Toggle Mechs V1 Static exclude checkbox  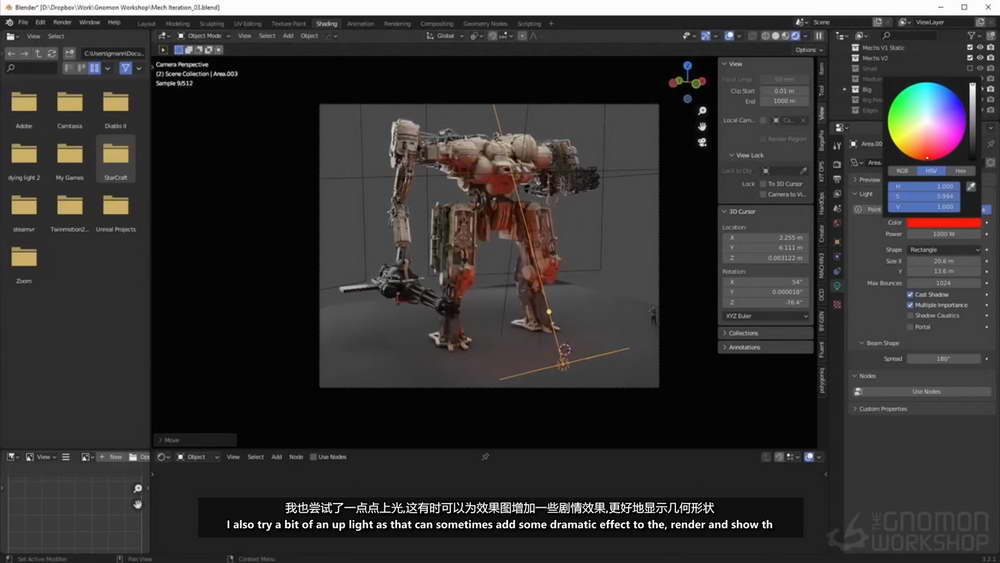click(970, 47)
